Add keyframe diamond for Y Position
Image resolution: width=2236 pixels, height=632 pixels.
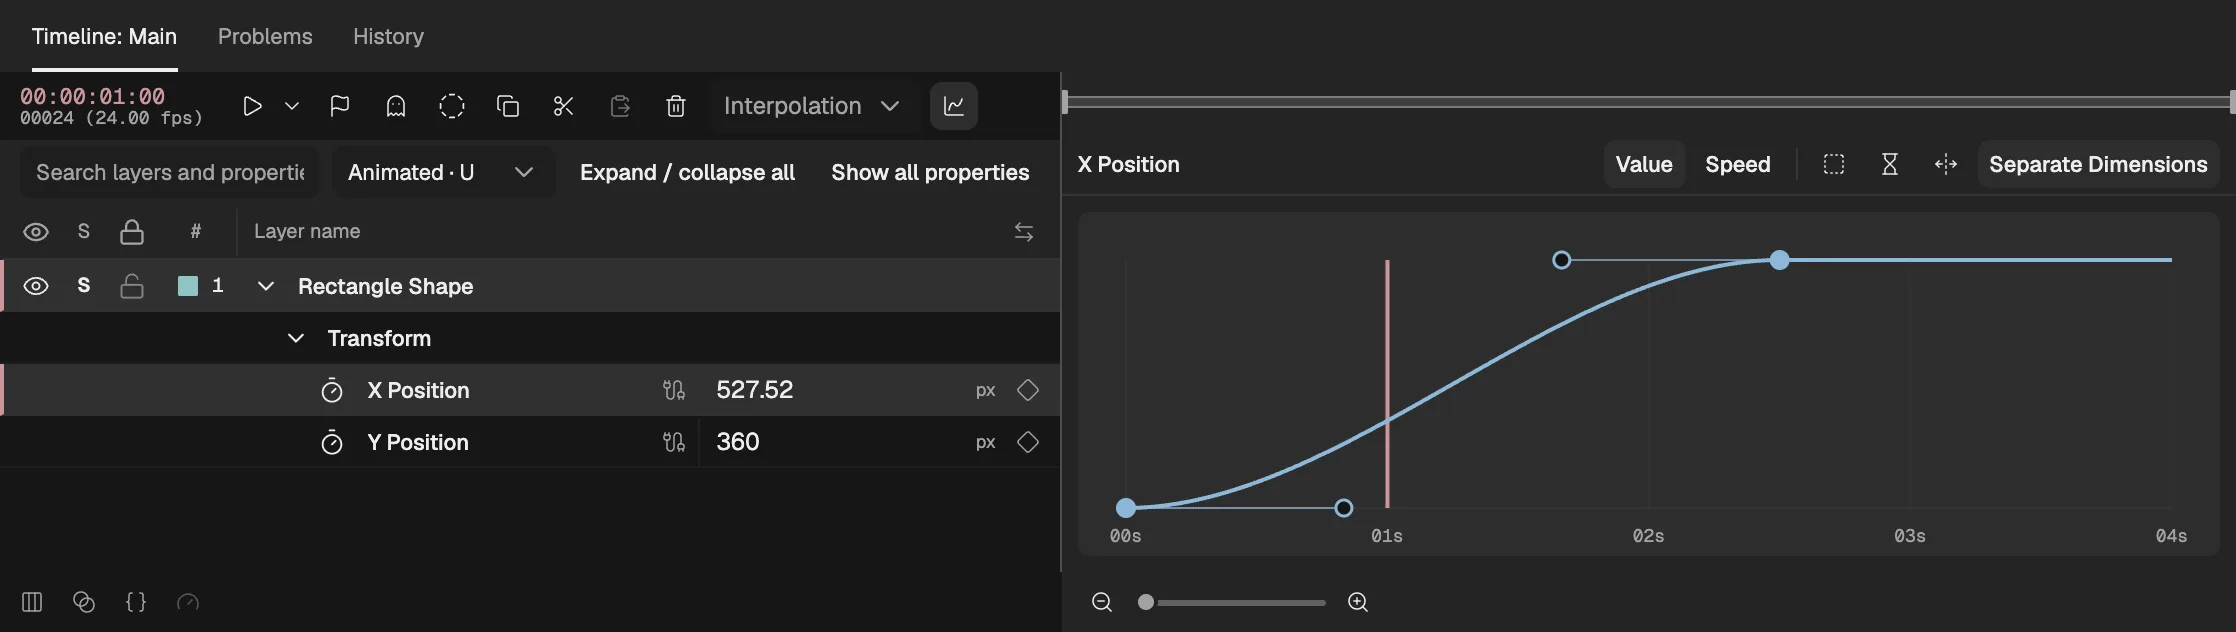click(x=1028, y=442)
